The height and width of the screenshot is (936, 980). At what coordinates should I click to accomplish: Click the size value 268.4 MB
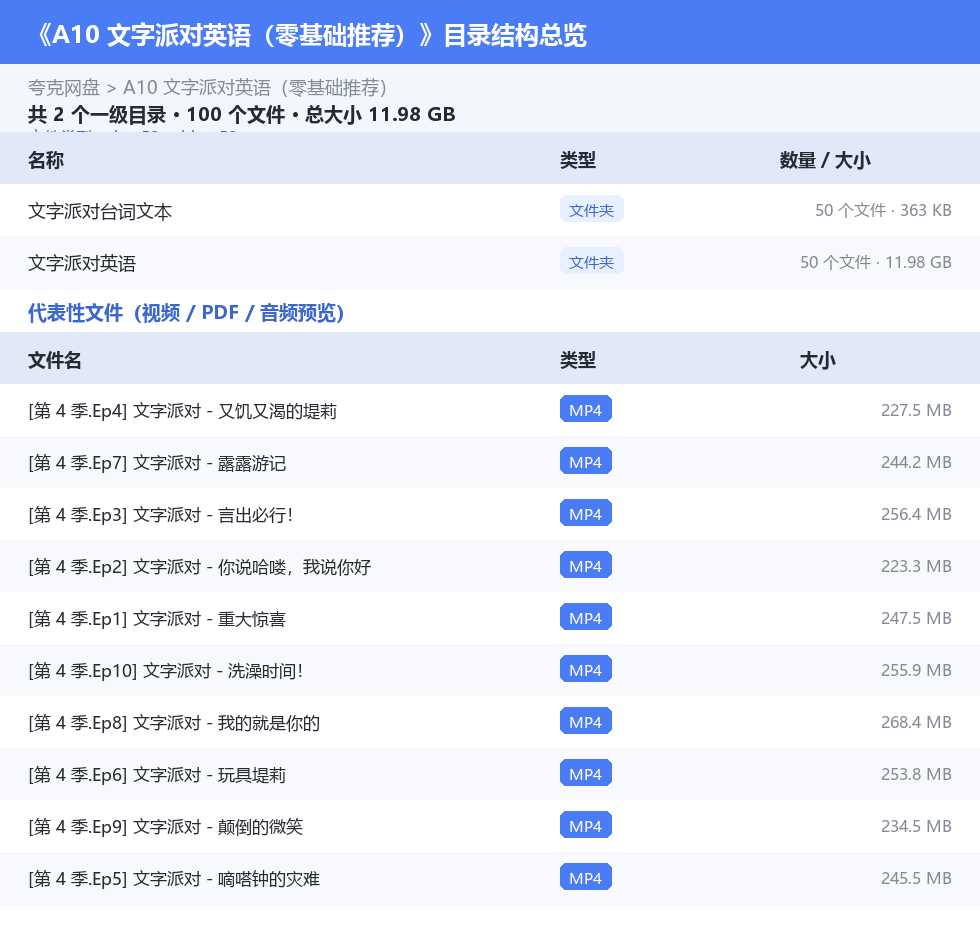pyautogui.click(x=916, y=722)
